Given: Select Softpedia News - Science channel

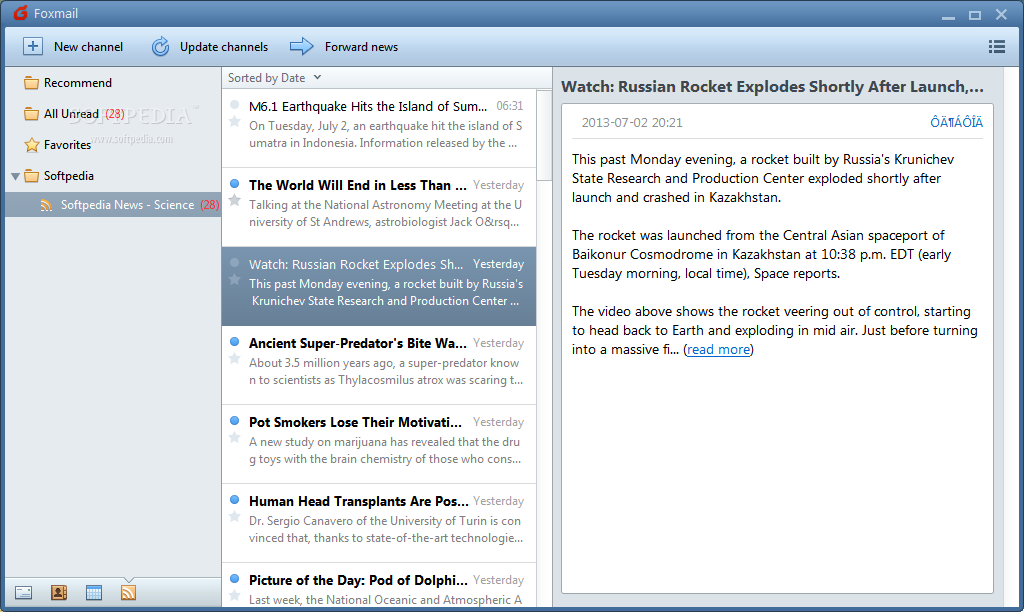Looking at the screenshot, I should point(113,205).
